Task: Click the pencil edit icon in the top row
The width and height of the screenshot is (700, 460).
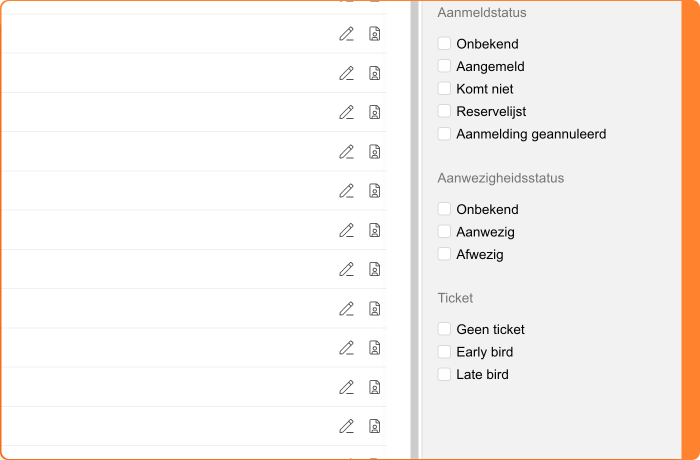Action: click(346, 34)
